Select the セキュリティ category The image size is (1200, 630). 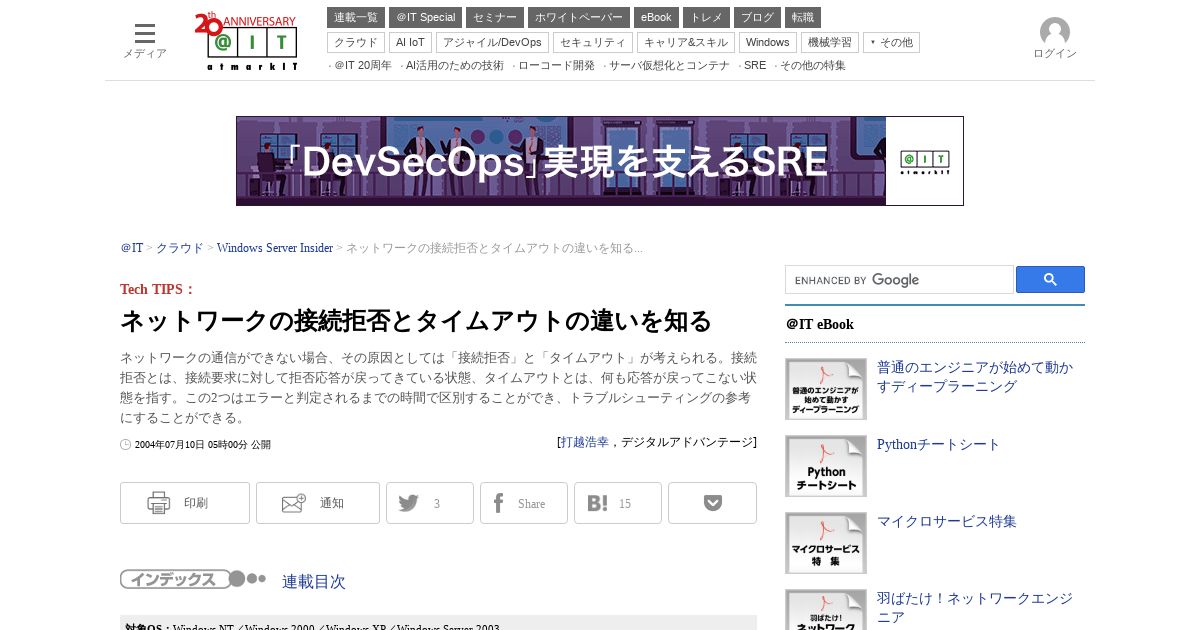593,43
